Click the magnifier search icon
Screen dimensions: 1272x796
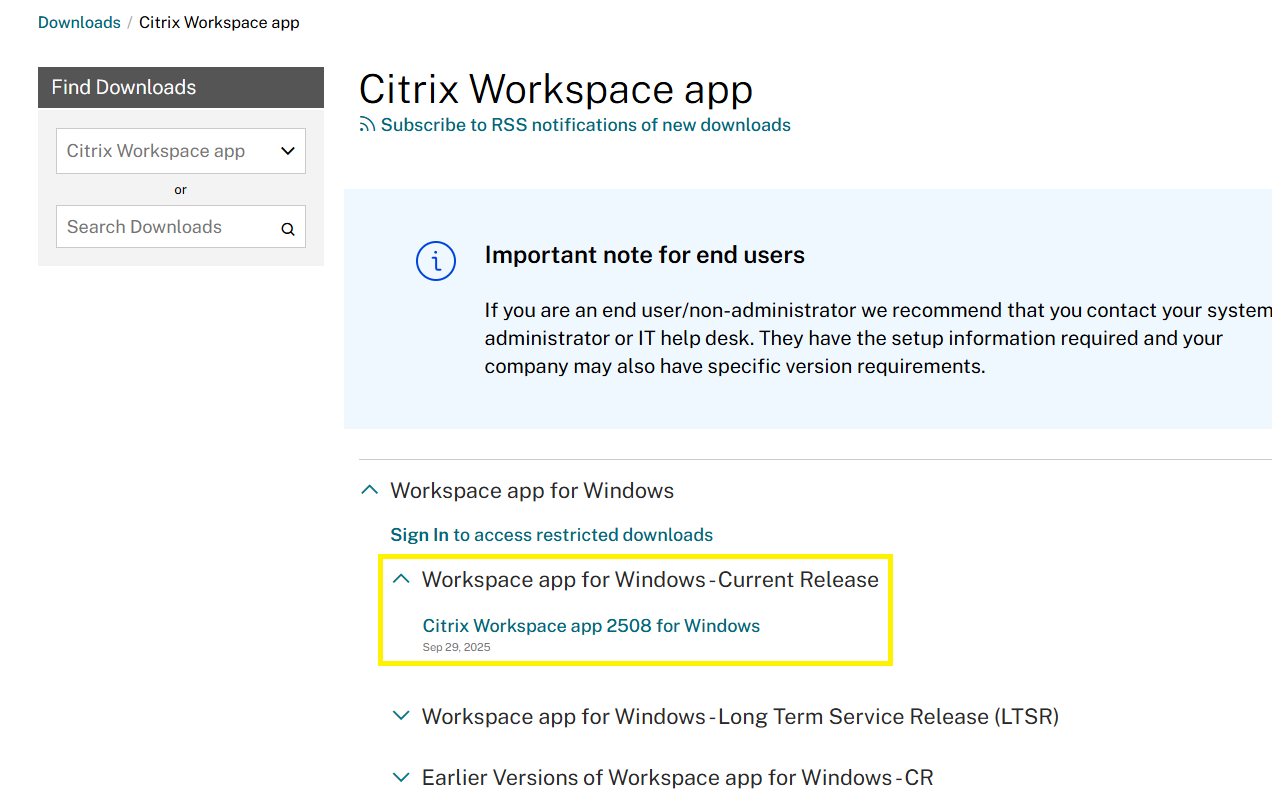coord(288,229)
